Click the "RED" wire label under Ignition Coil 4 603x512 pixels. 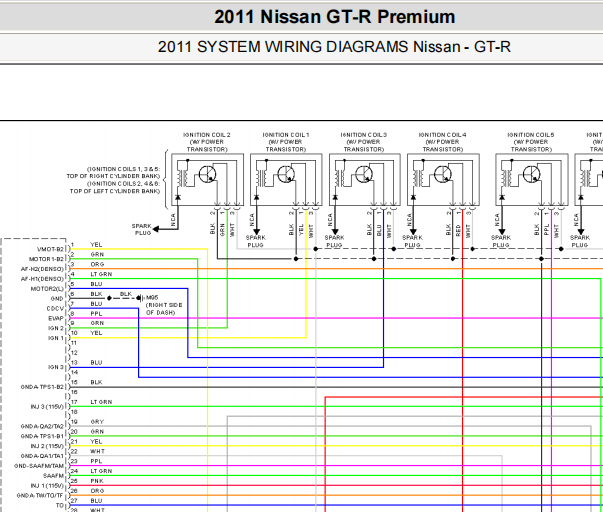pyautogui.click(x=458, y=230)
